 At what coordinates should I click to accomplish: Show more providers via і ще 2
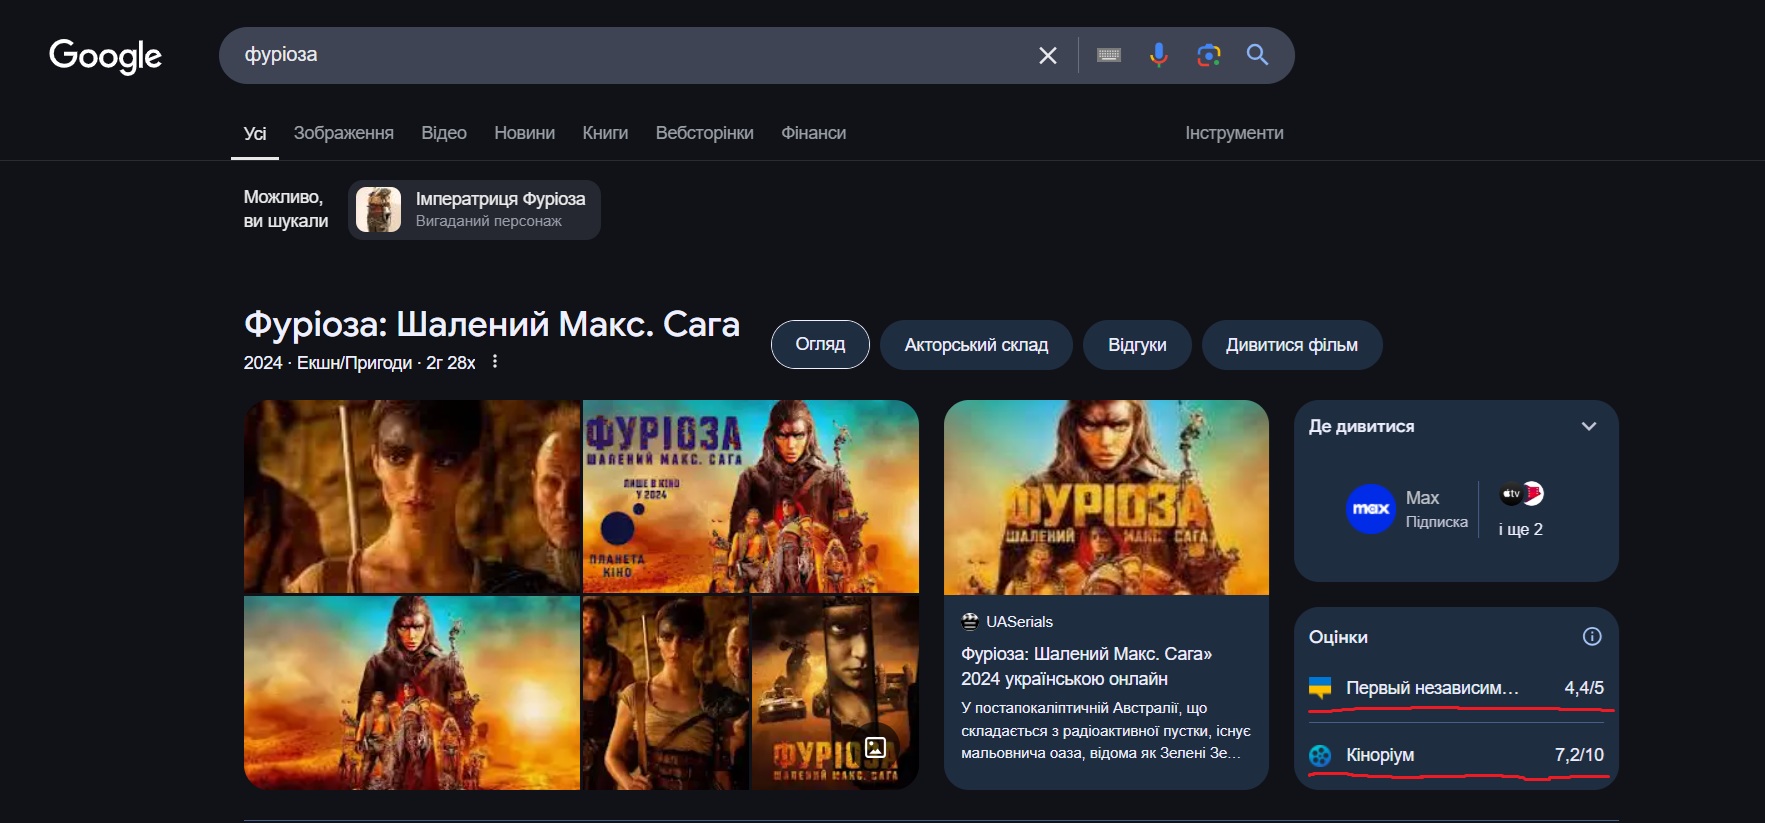[1521, 529]
